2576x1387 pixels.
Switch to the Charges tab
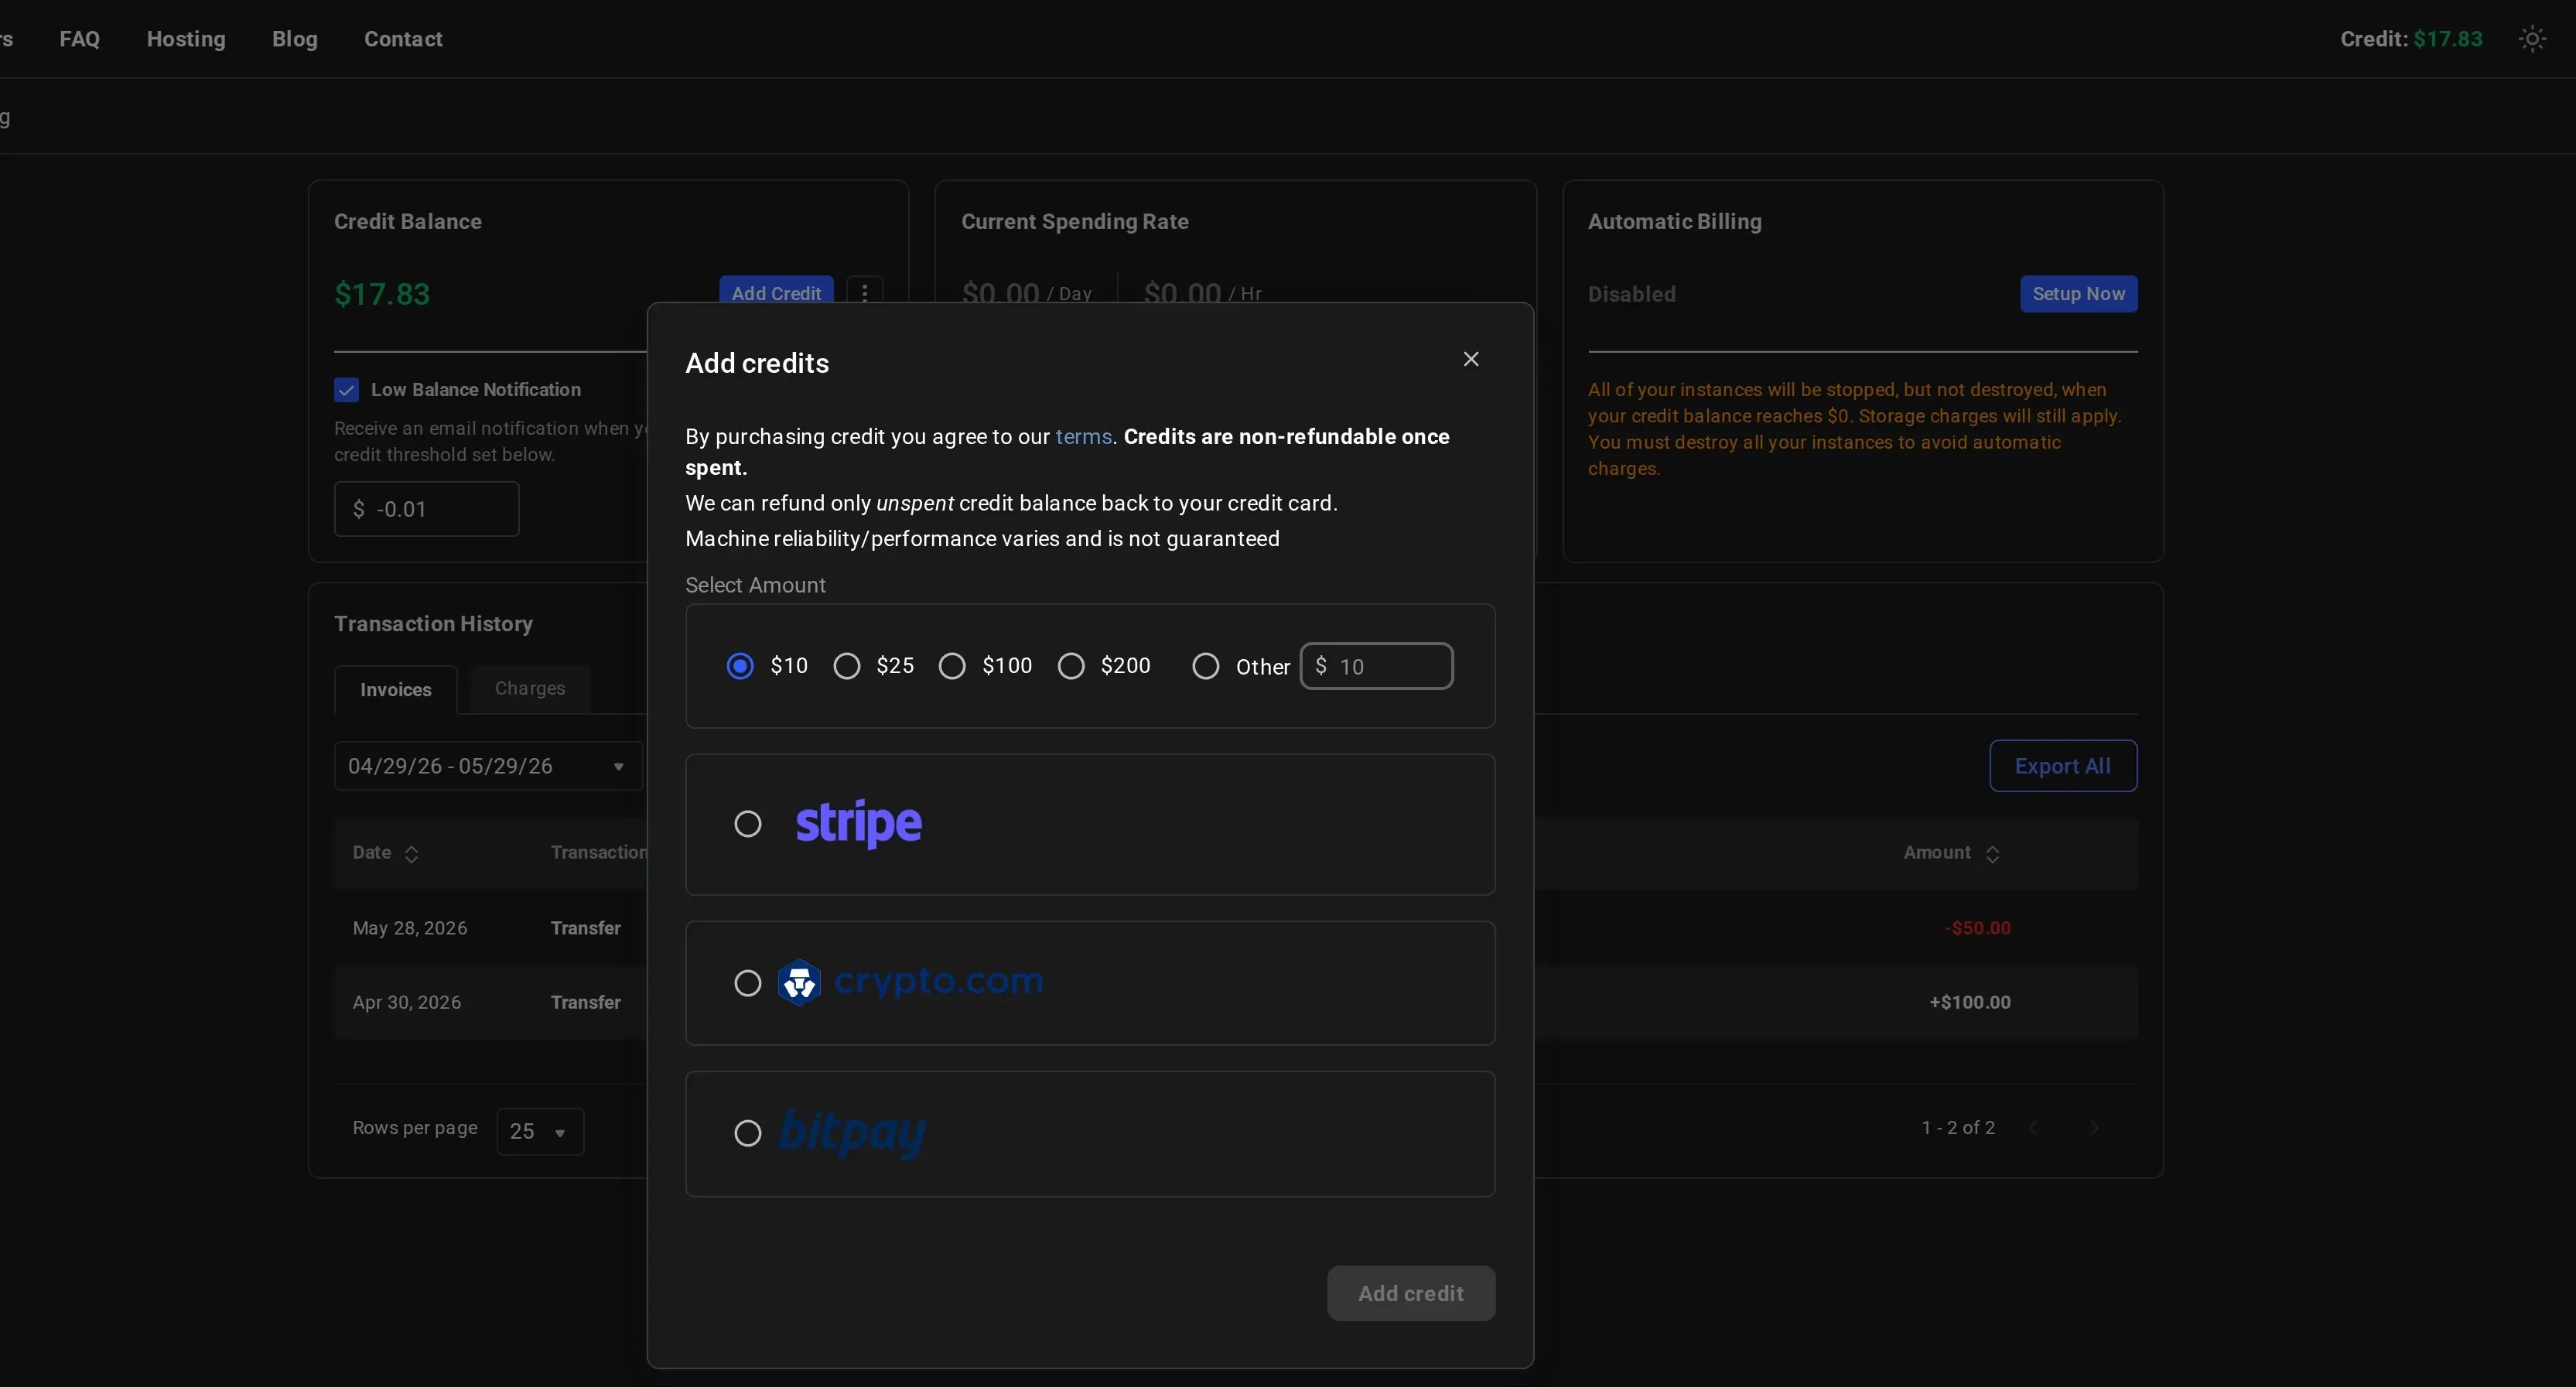pos(530,688)
